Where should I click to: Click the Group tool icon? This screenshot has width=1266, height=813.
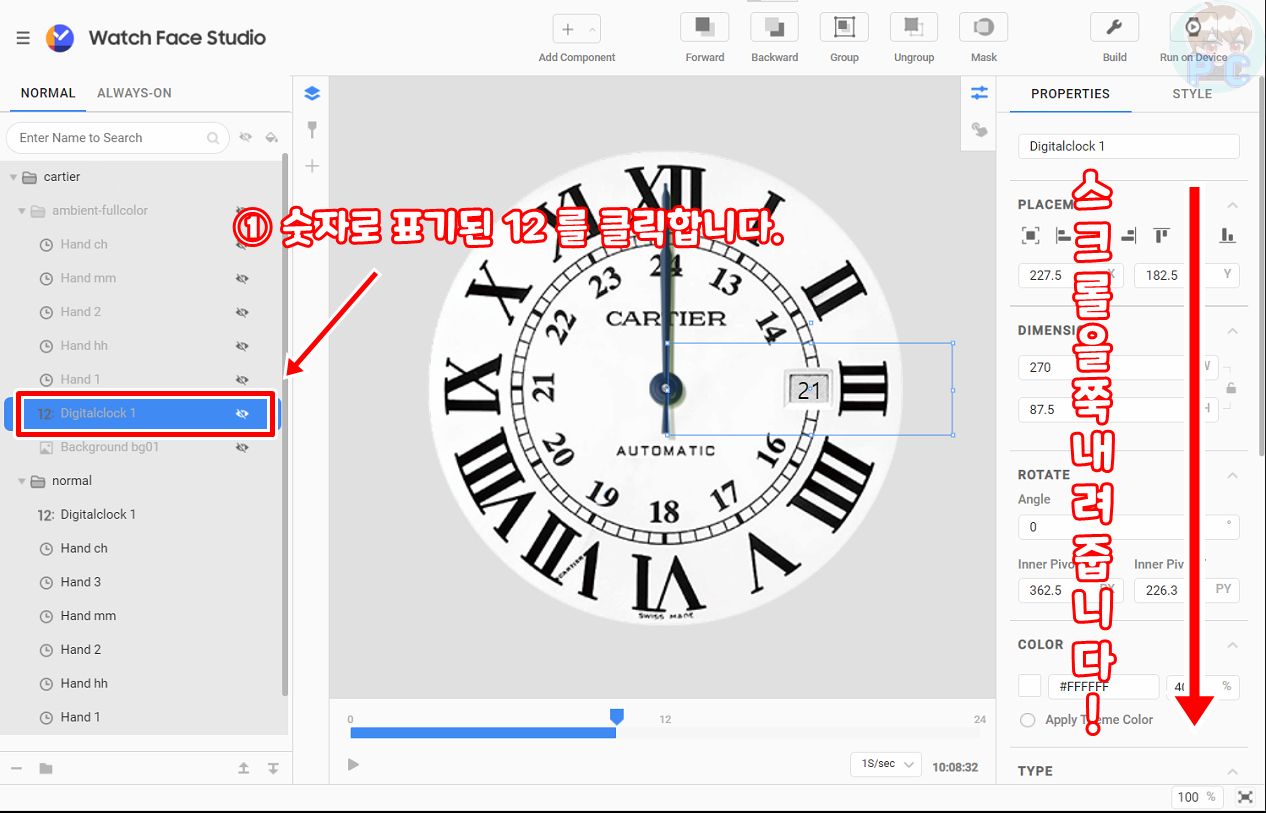tap(844, 27)
